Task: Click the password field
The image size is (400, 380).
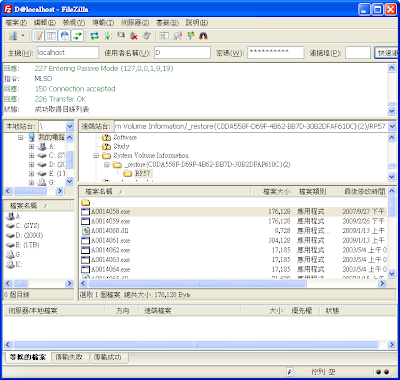Action: [x=276, y=53]
